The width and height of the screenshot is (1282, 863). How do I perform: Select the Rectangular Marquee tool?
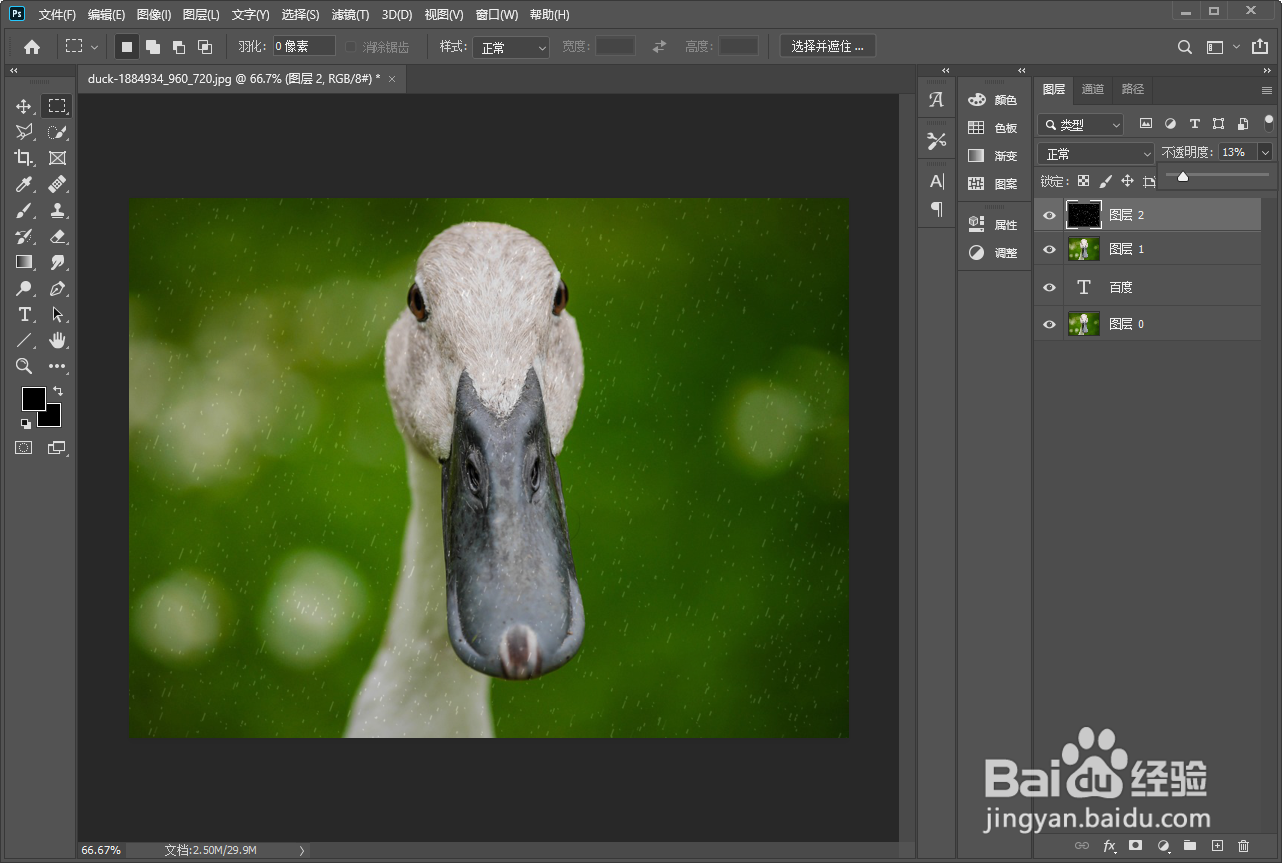[57, 106]
